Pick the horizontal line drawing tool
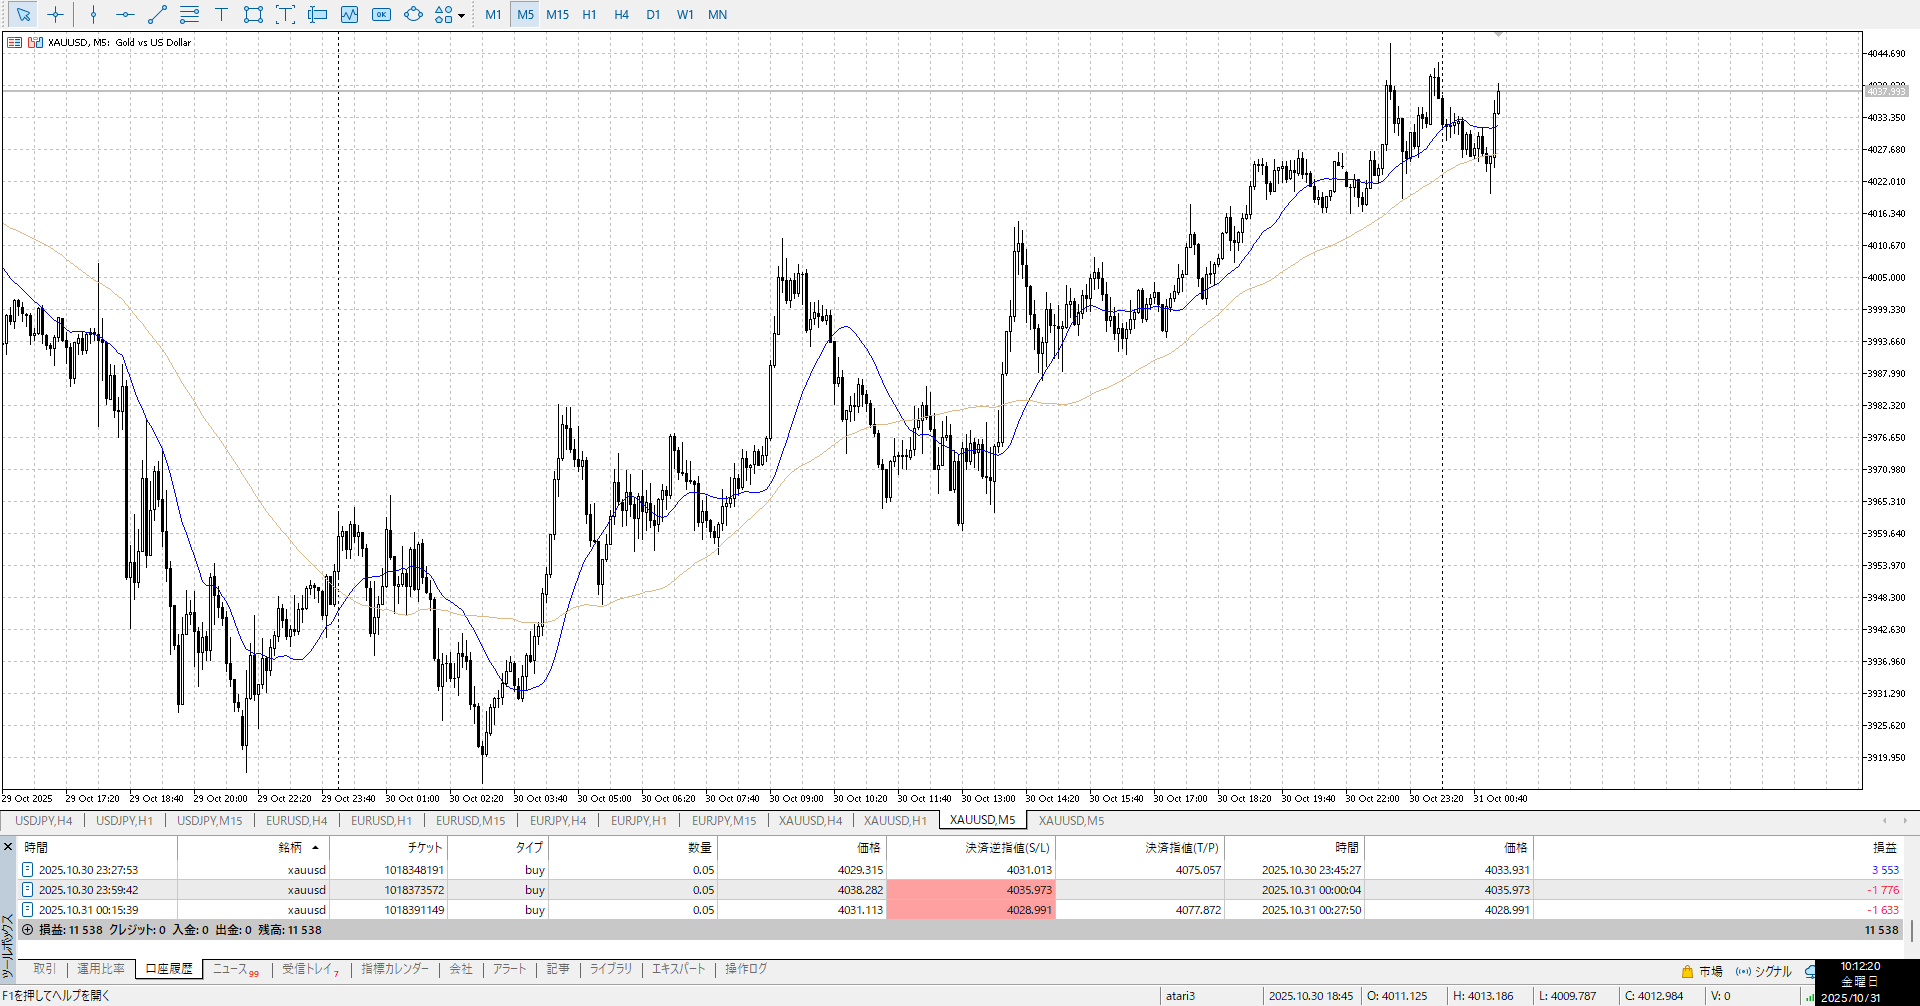Image resolution: width=1920 pixels, height=1006 pixels. coord(125,14)
